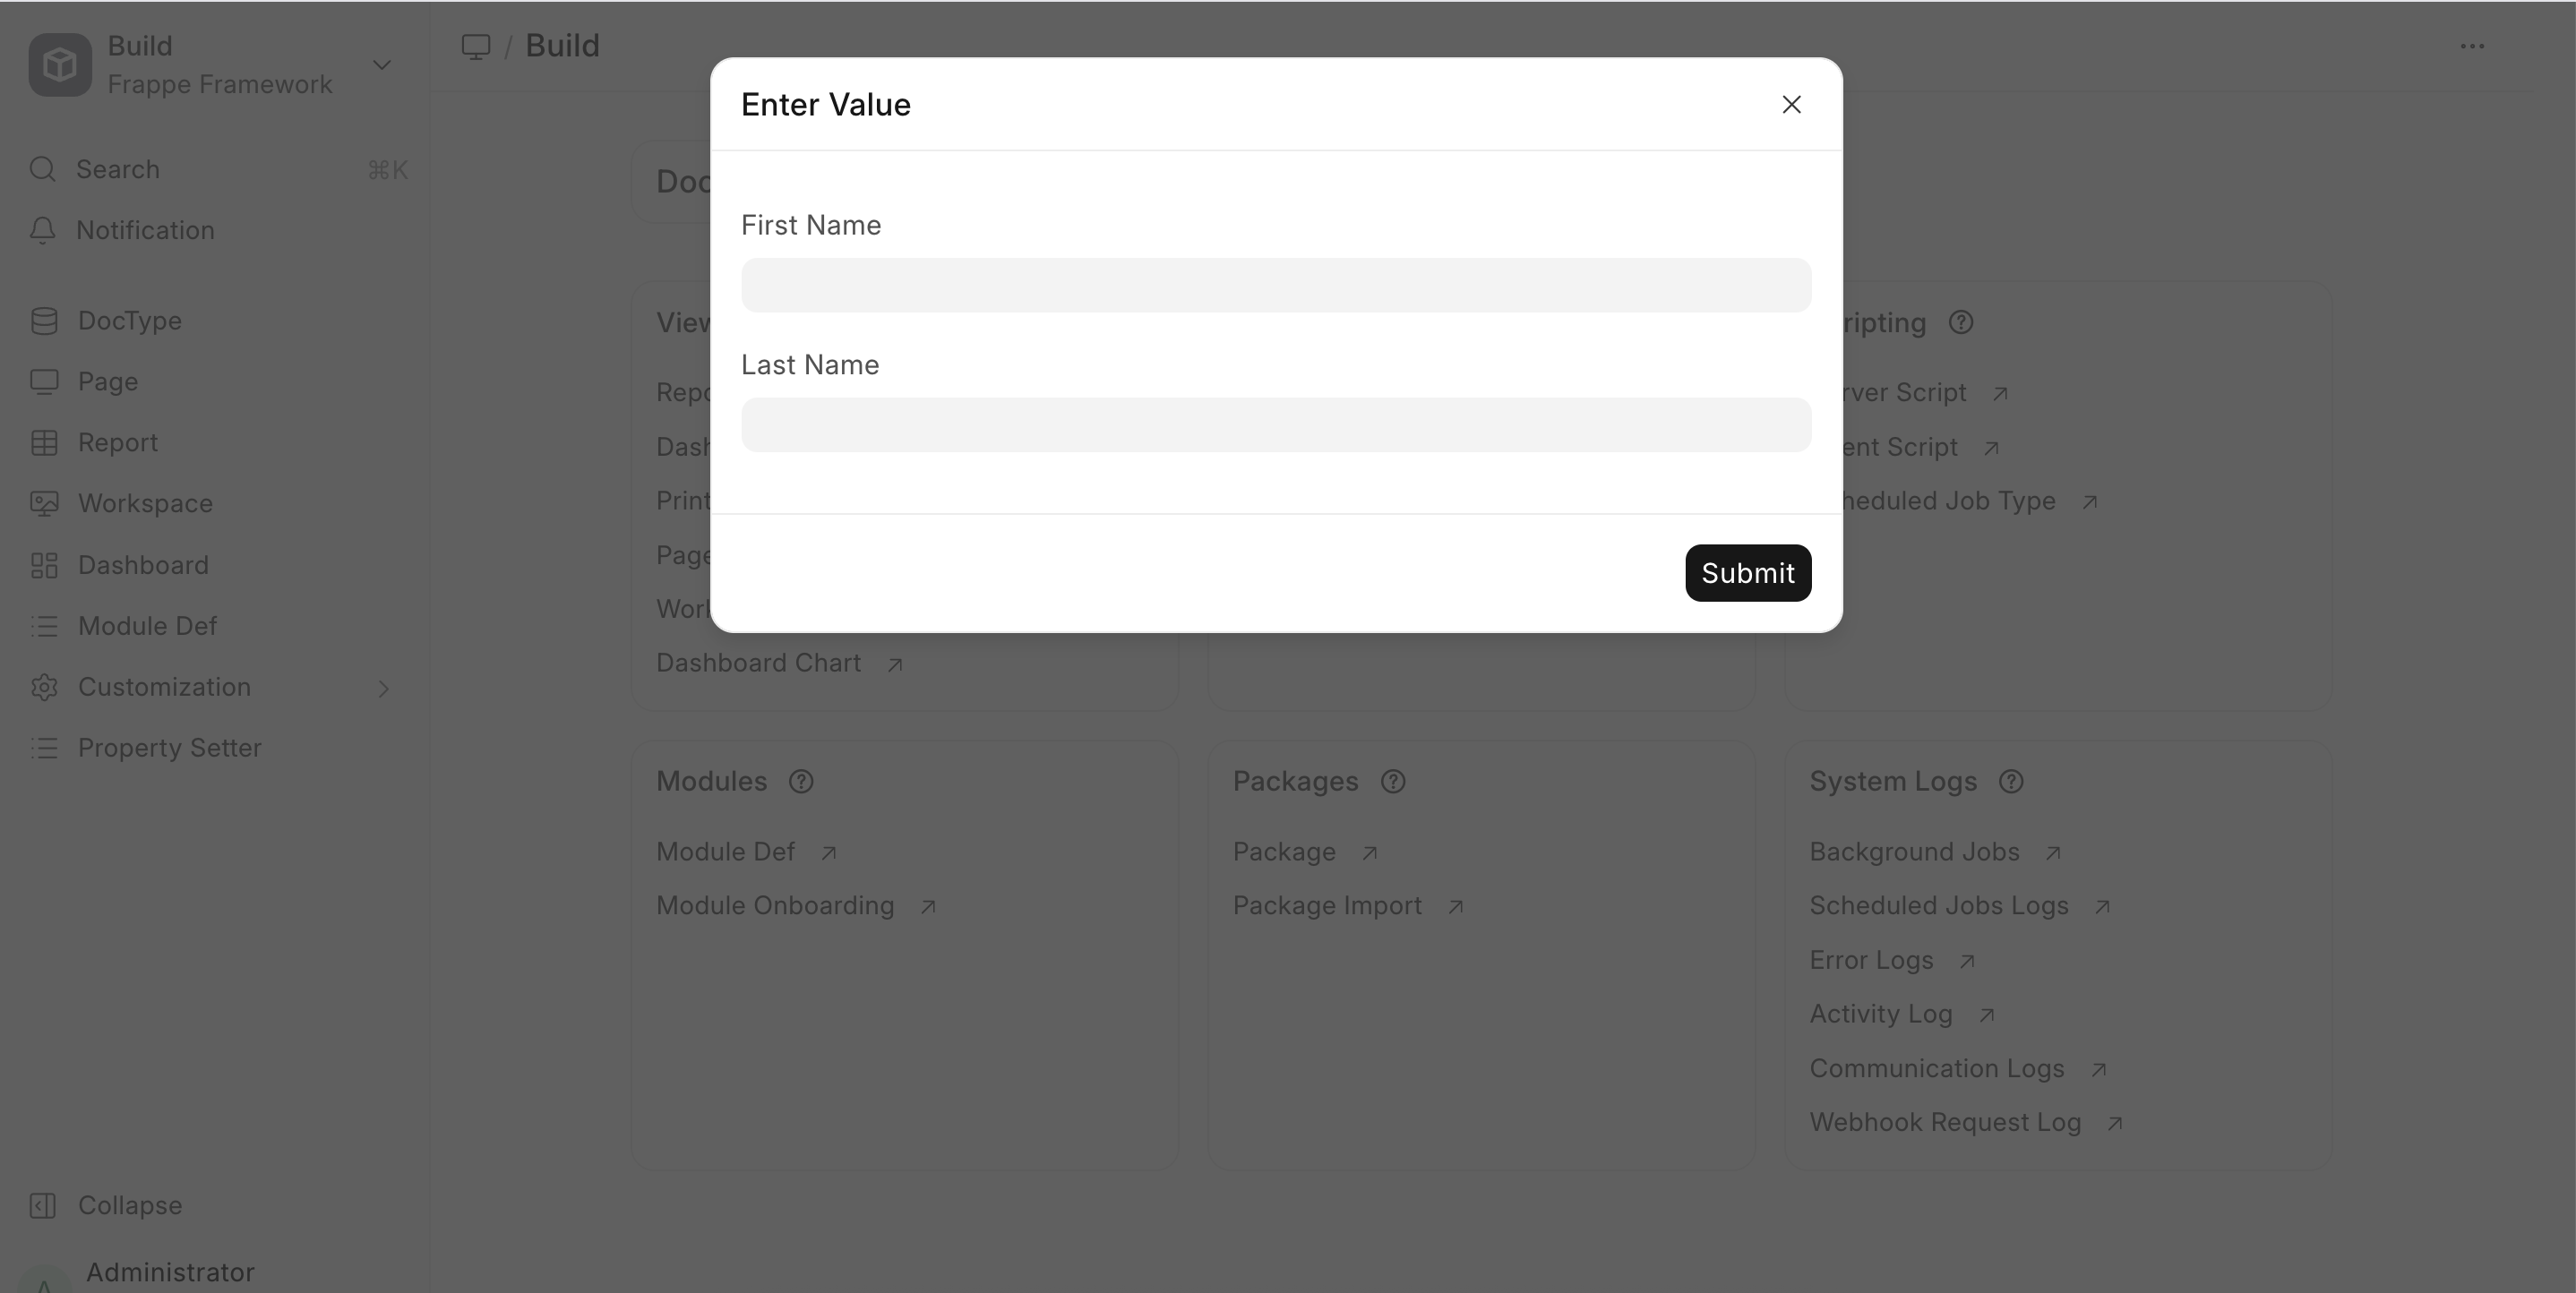Open the Error Logs link
The image size is (2576, 1293).
pos(1871,960)
